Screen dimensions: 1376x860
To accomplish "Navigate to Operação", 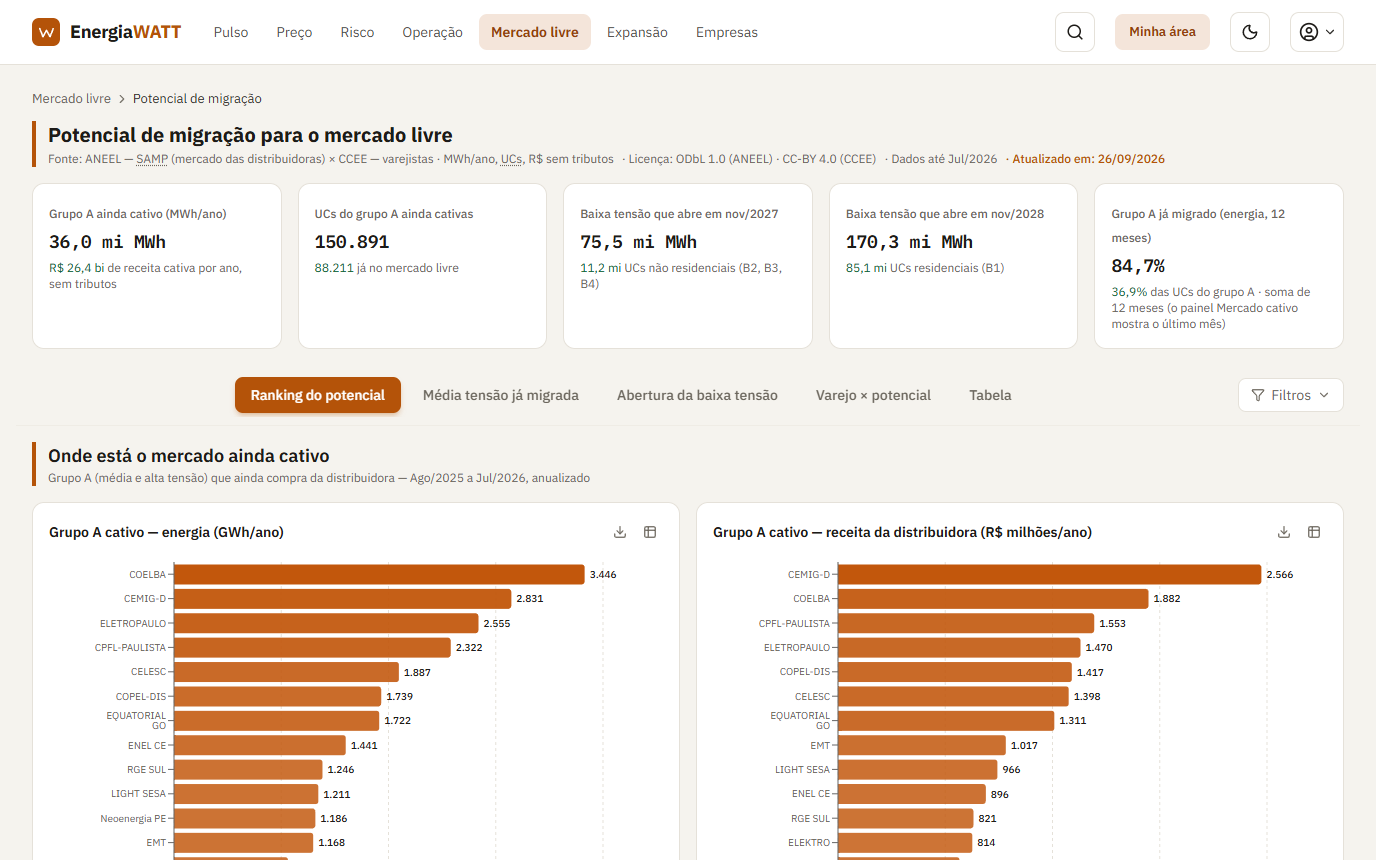I will pos(432,32).
